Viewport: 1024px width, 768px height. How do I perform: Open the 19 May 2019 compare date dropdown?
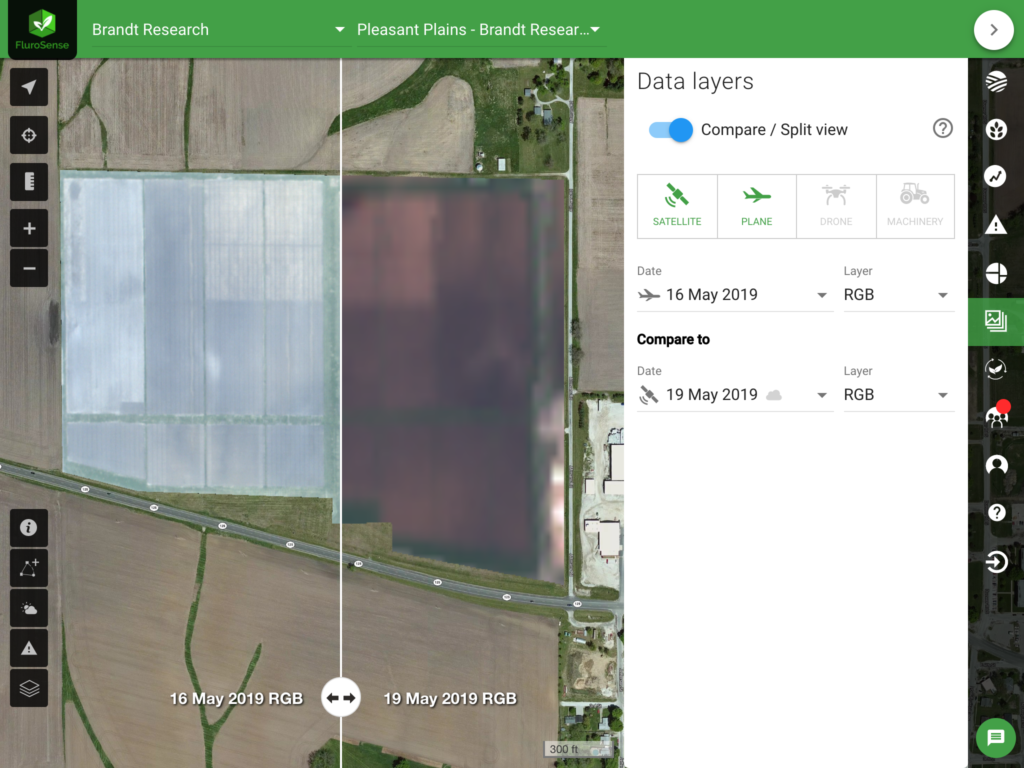(735, 395)
